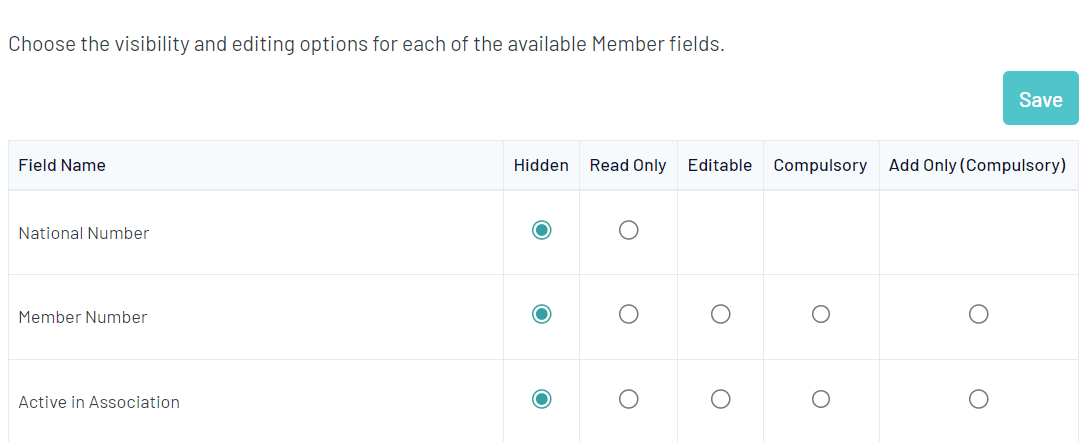Click the Editable column header
1089x442 pixels.
720,166
